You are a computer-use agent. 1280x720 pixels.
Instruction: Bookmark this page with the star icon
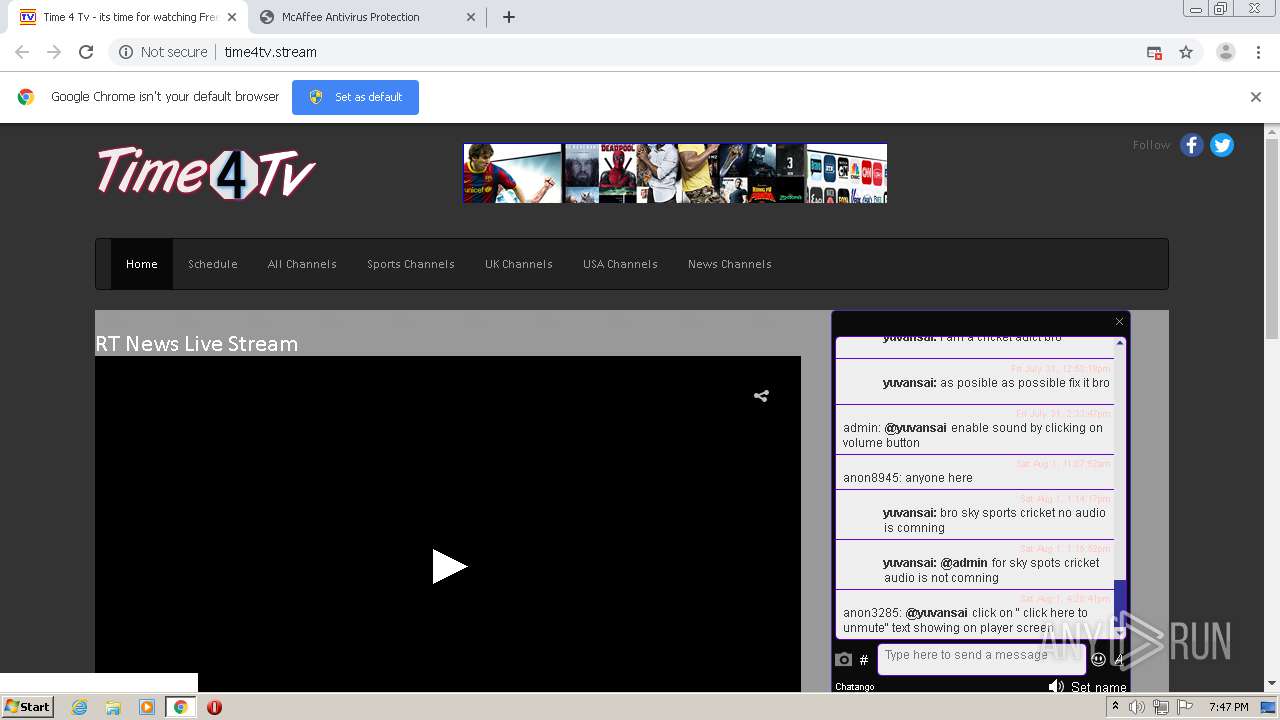click(x=1186, y=52)
